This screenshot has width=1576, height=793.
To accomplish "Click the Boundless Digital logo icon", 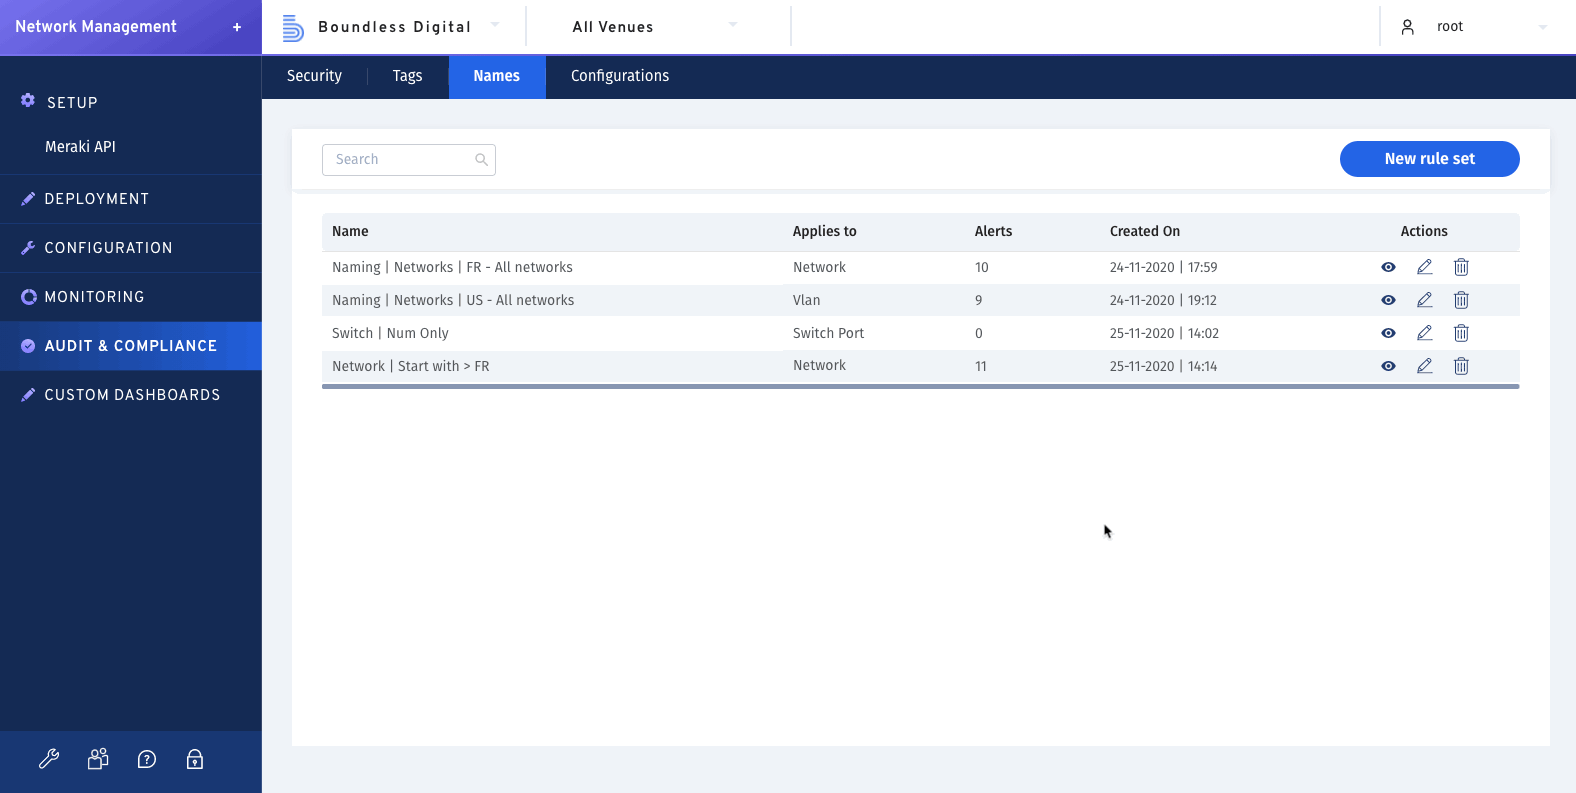I will (x=292, y=28).
